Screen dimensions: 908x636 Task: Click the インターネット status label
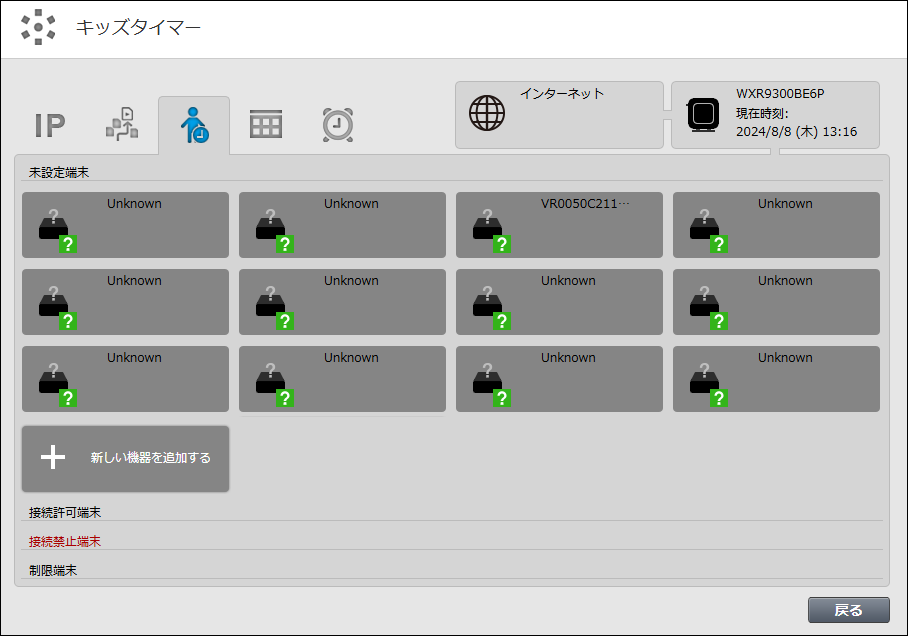(561, 94)
